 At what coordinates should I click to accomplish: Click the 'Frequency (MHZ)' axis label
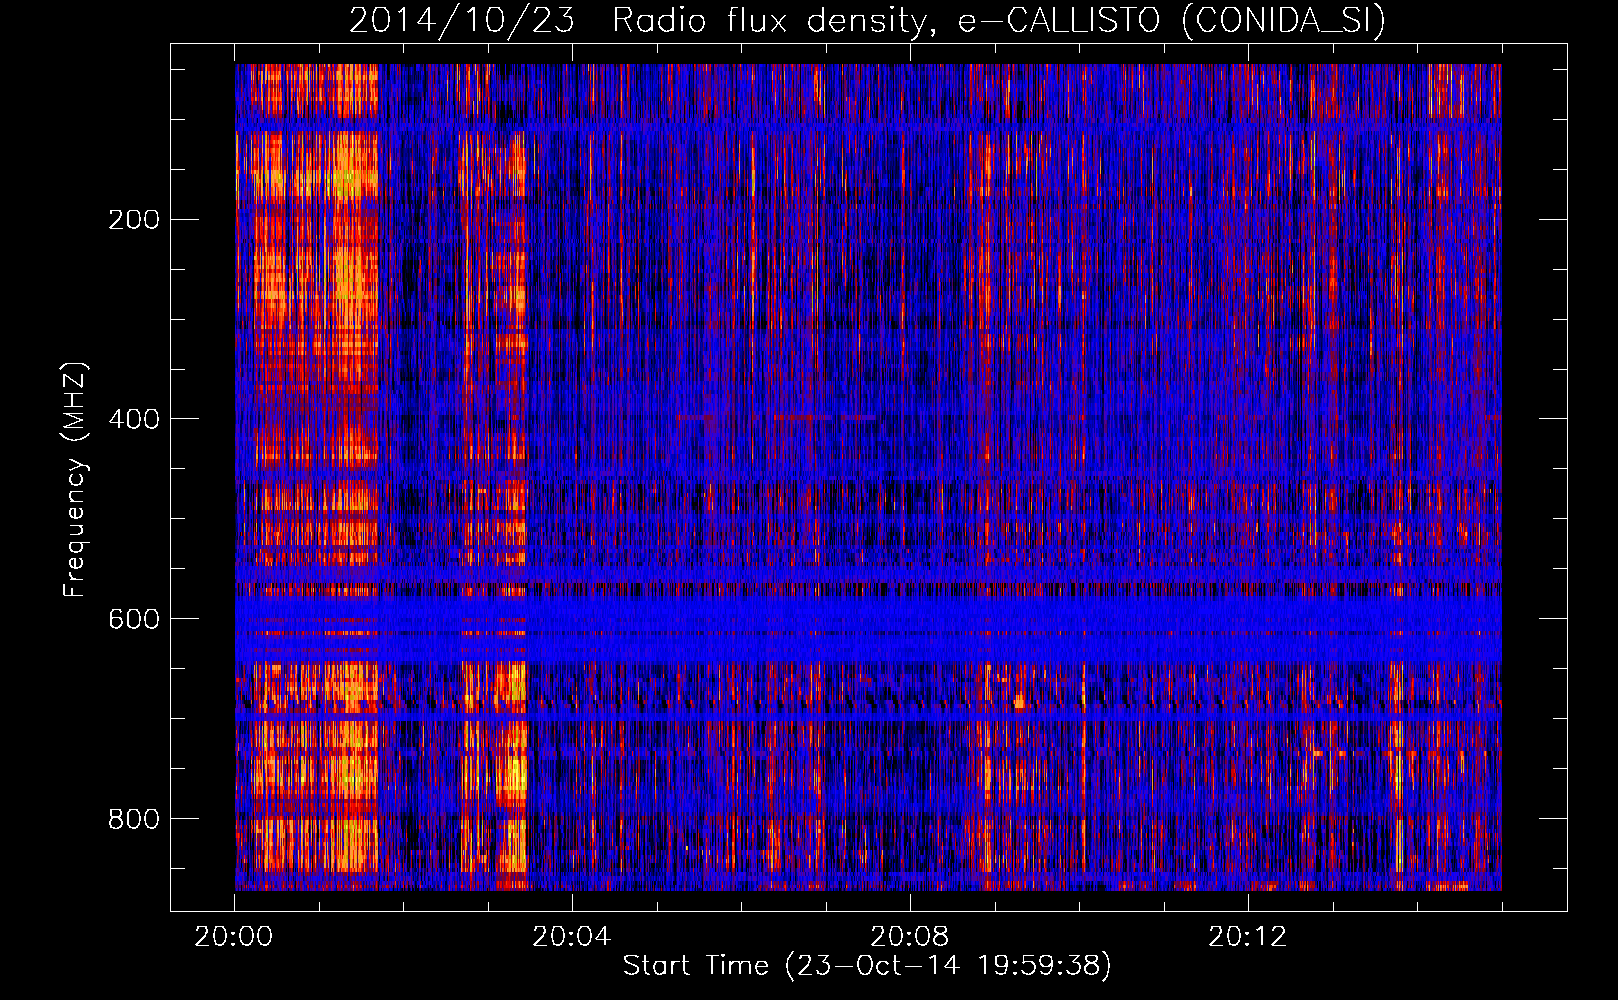[x=74, y=480]
